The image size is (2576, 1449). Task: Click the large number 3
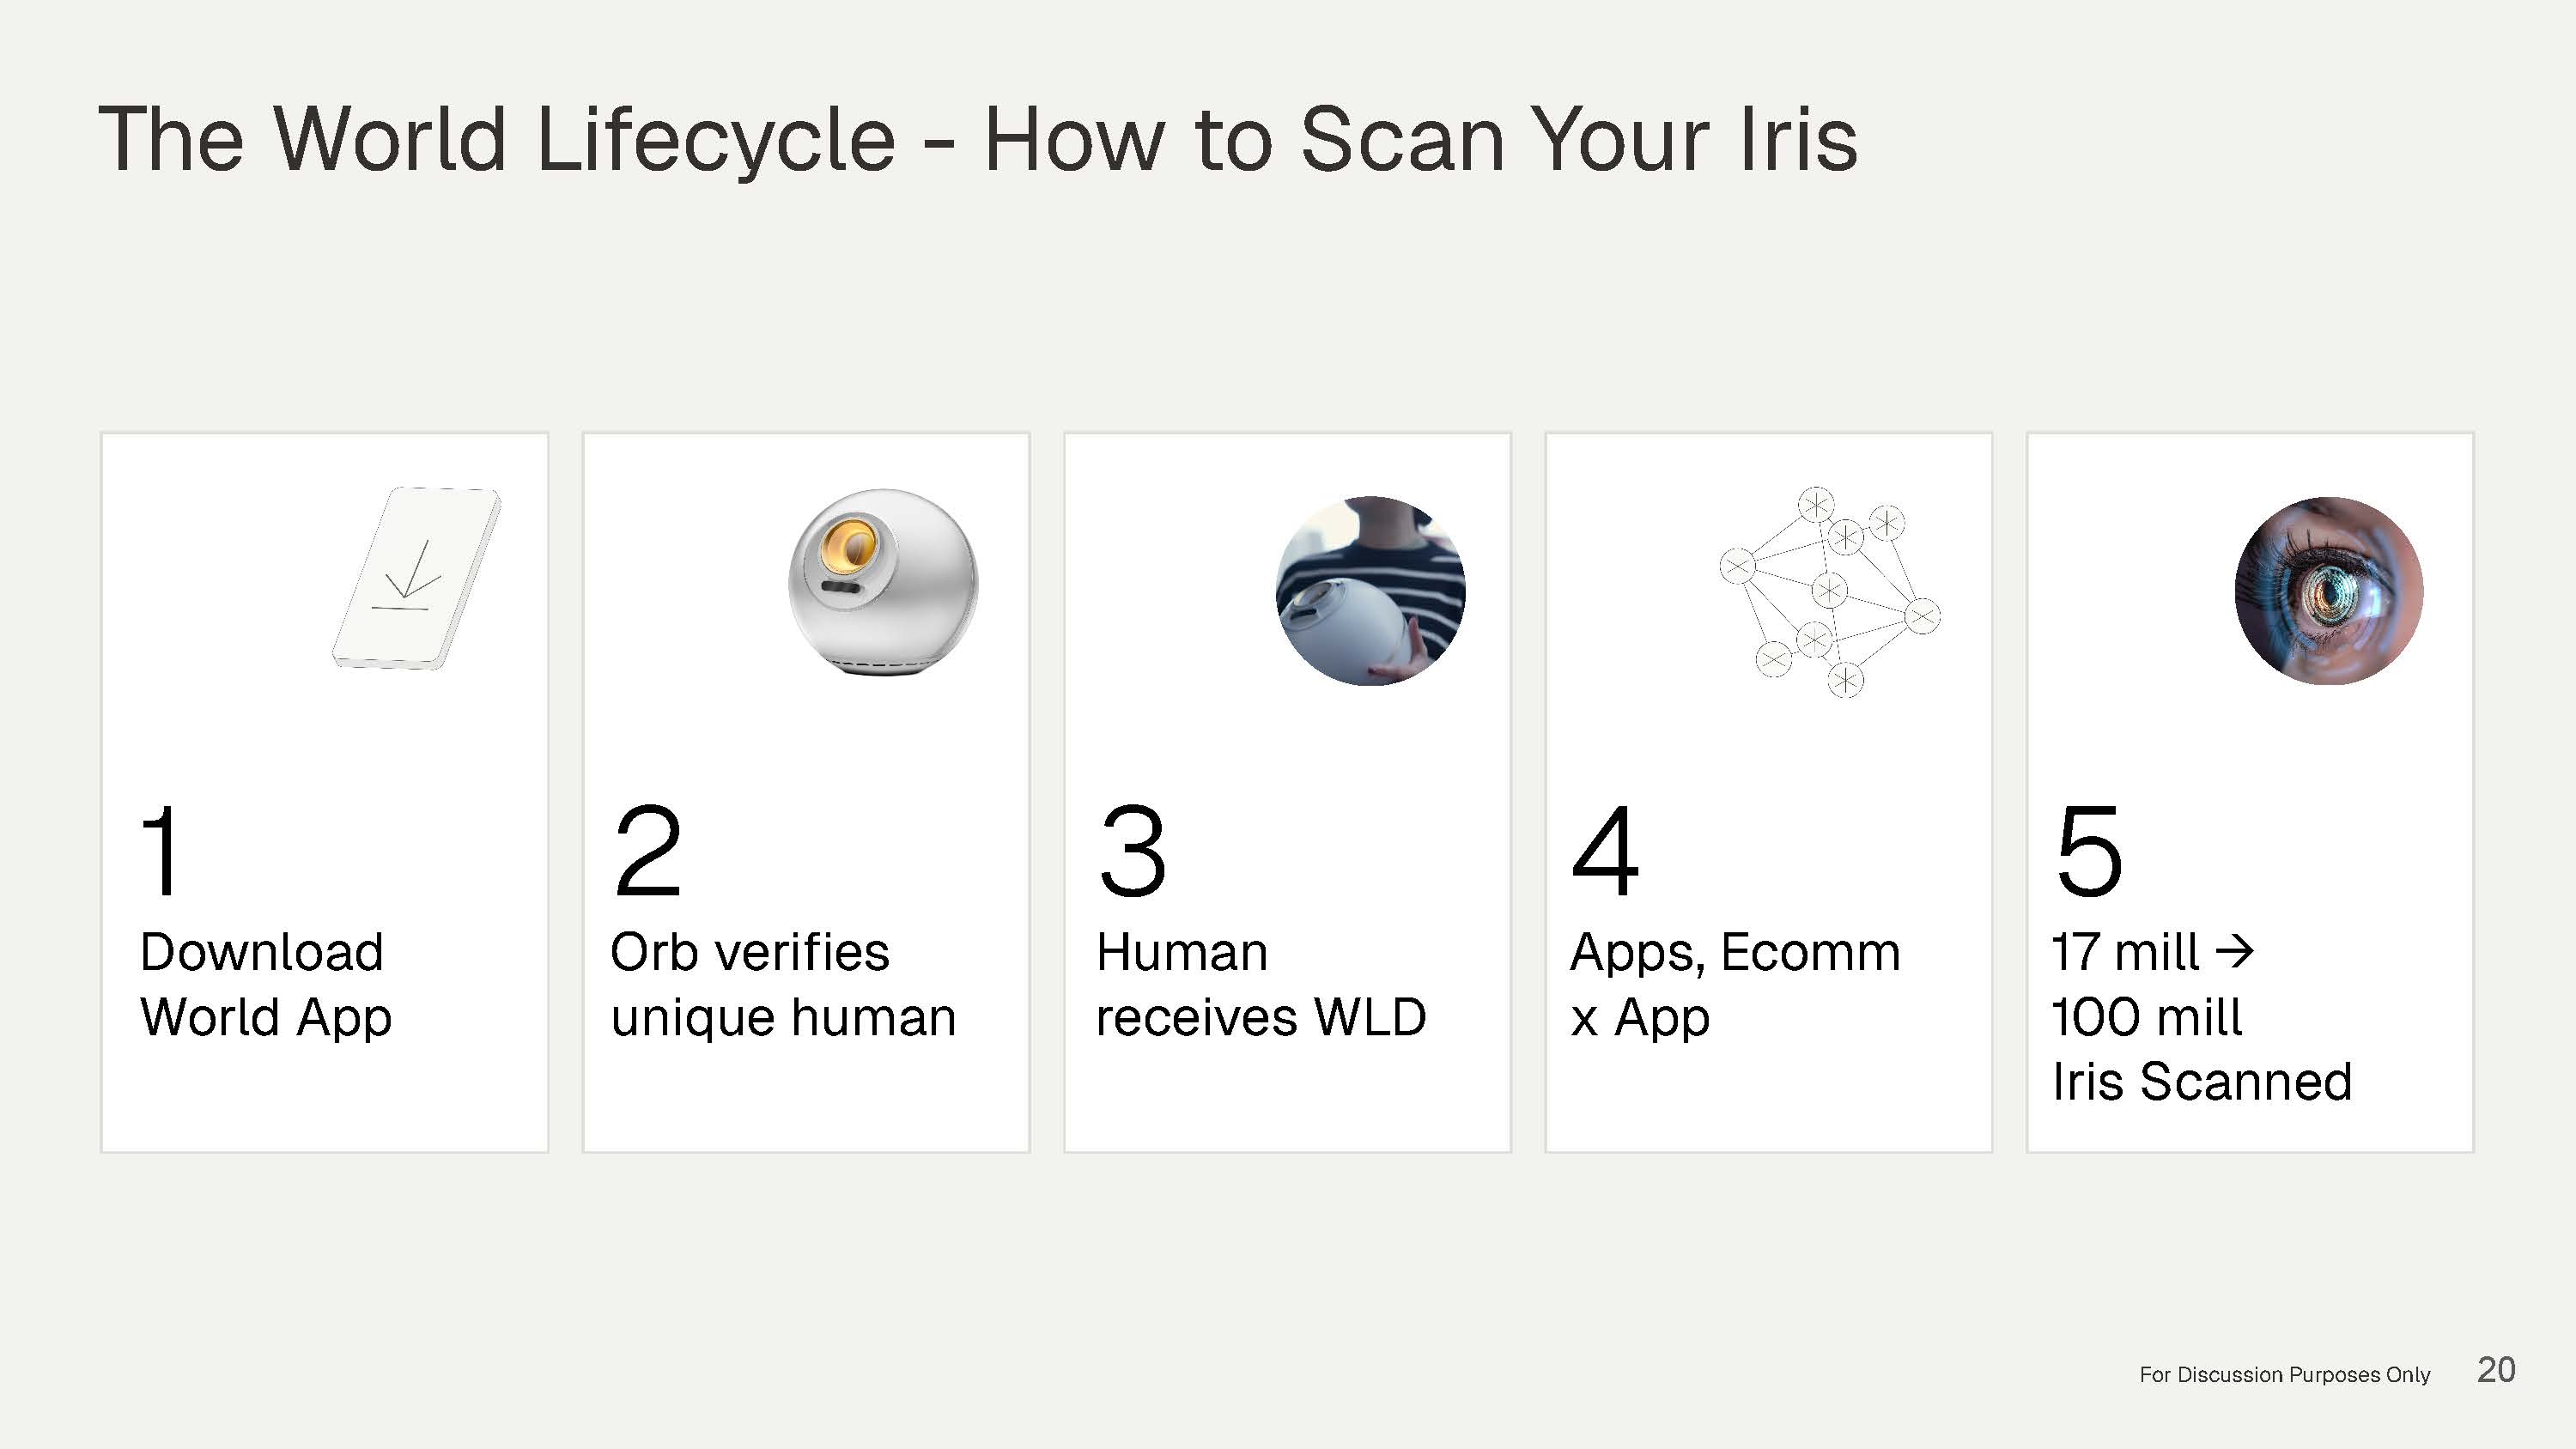click(x=1132, y=851)
